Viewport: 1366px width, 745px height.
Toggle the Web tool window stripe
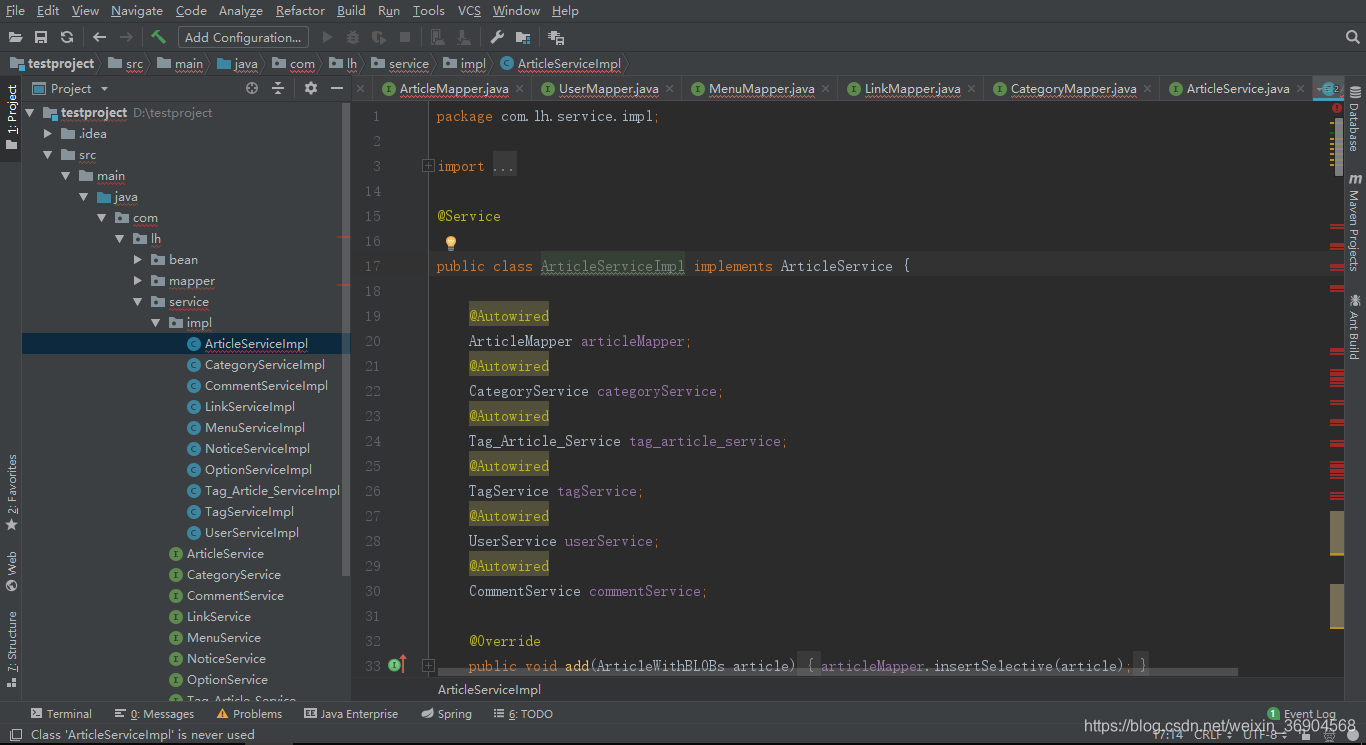point(11,570)
